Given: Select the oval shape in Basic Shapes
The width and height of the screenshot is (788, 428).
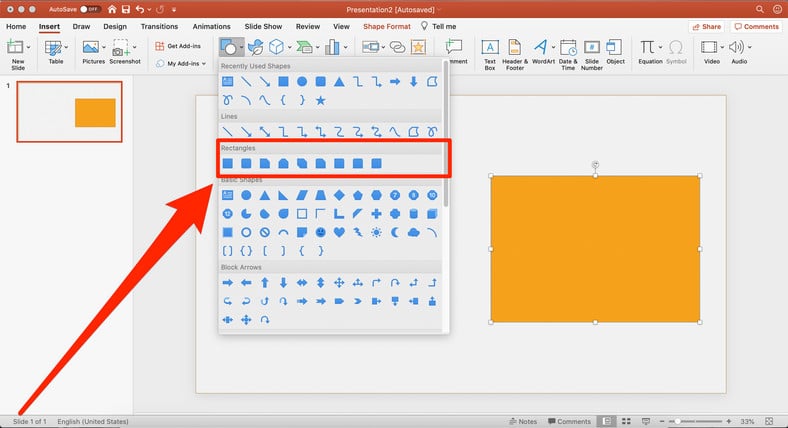Looking at the screenshot, I should click(x=246, y=195).
